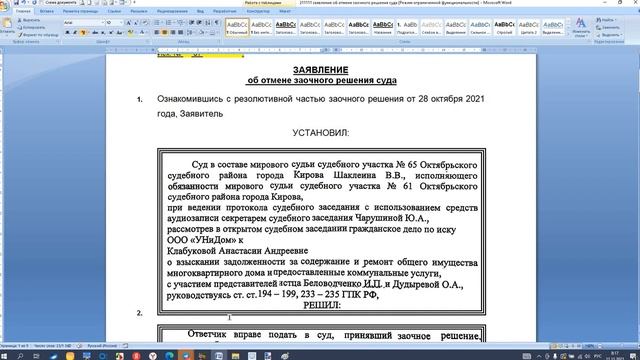Viewport: 640px width, 360px height.
Task: Toggle show paragraph marks (¶)
Action: click(217, 22)
